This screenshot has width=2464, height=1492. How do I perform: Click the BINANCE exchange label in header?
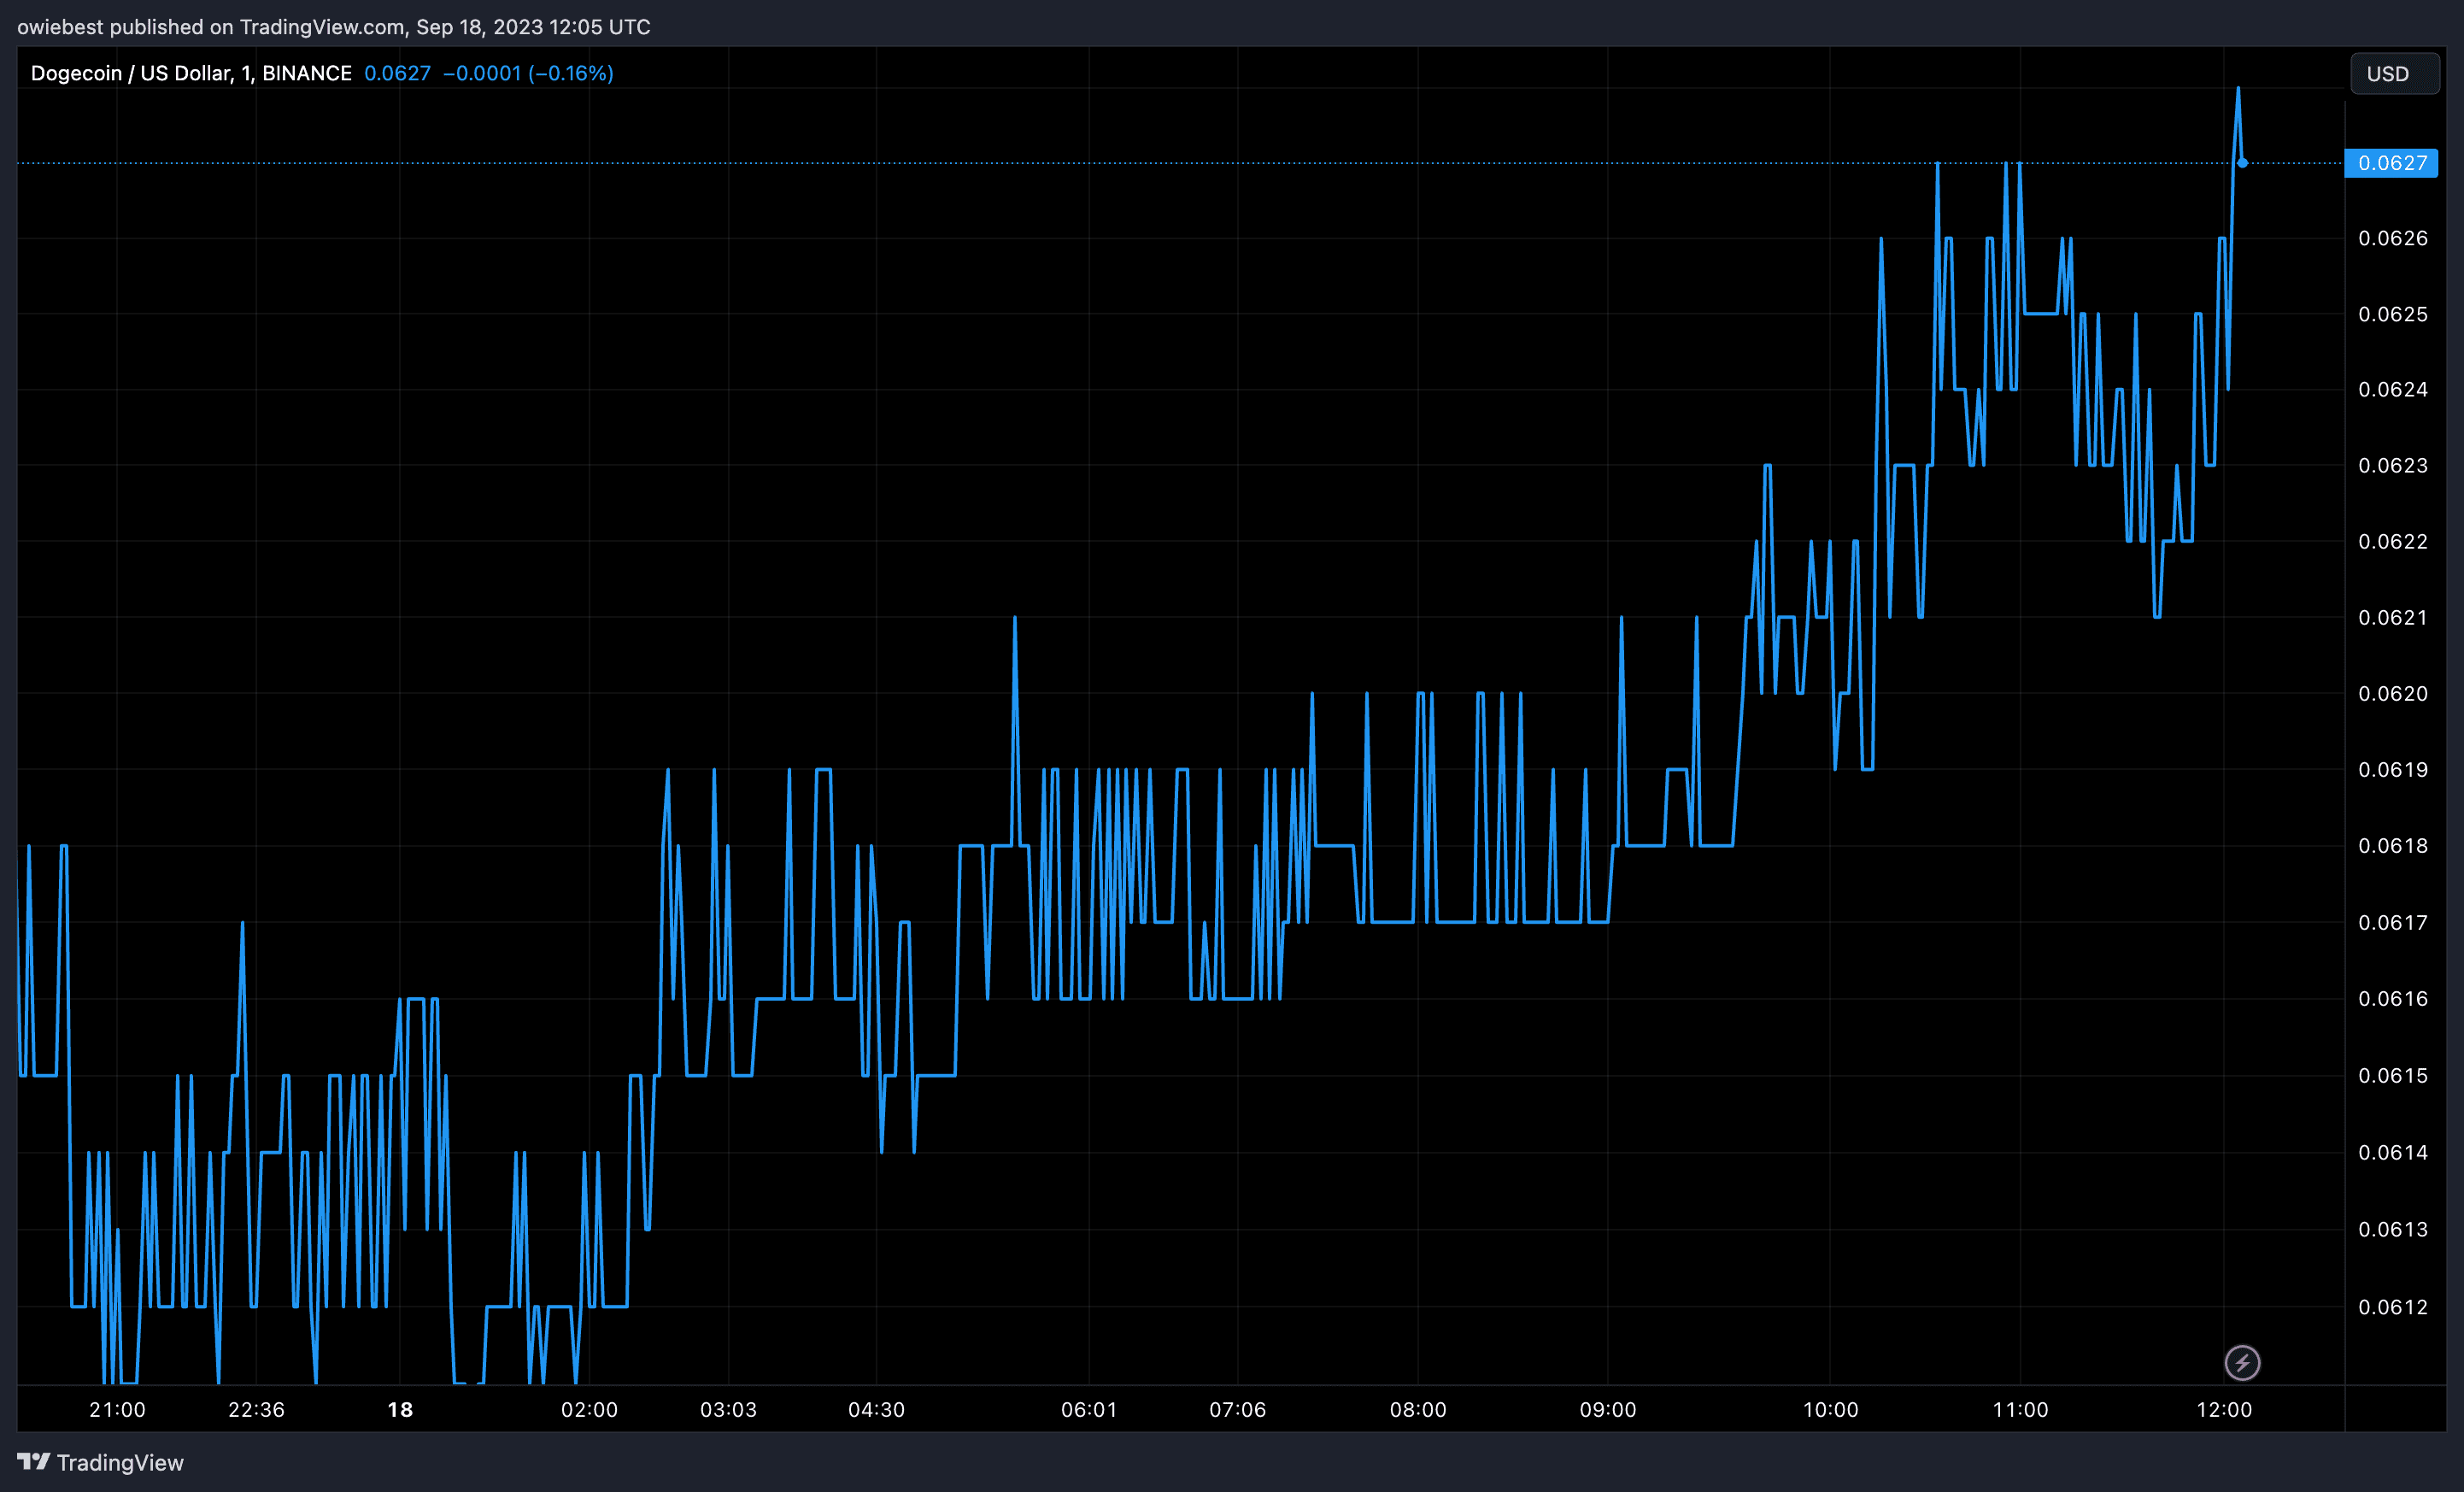306,73
